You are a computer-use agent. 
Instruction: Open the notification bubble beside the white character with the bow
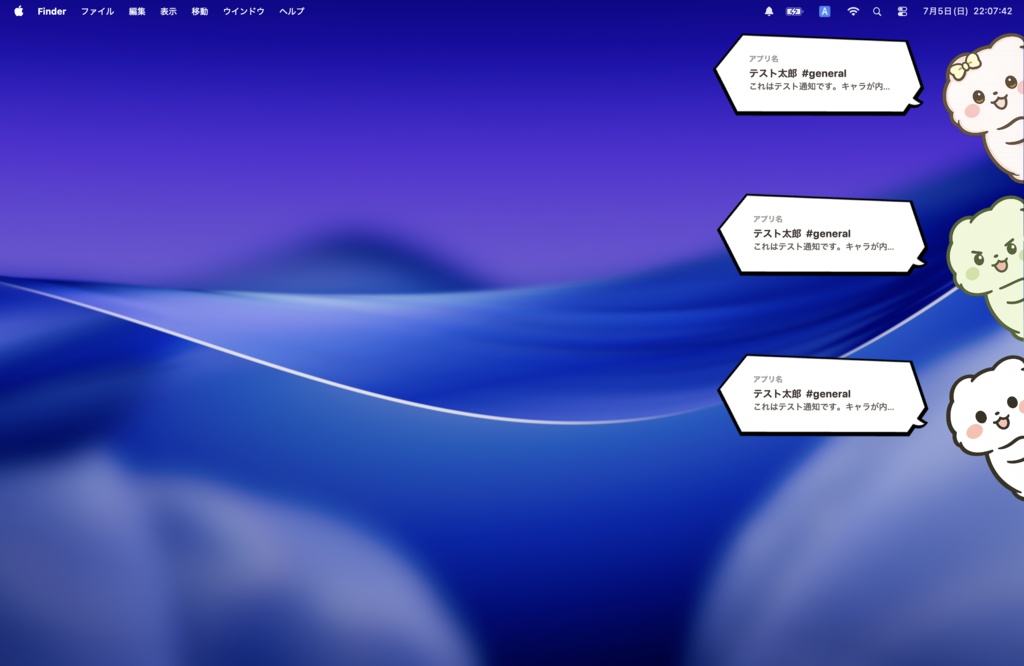[x=819, y=74]
